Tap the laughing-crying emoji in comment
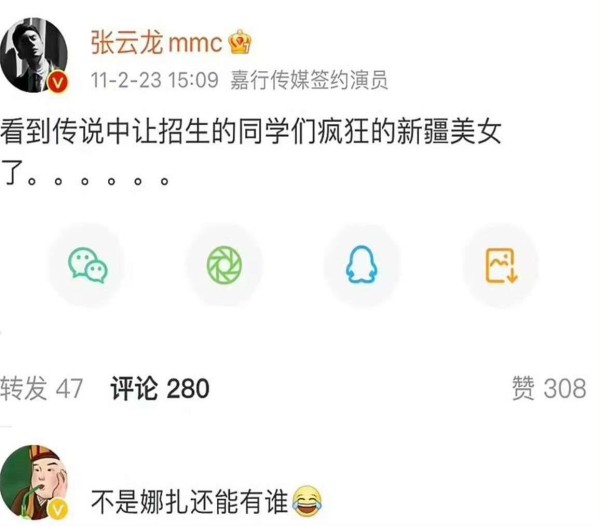The image size is (600, 526). coord(307,502)
